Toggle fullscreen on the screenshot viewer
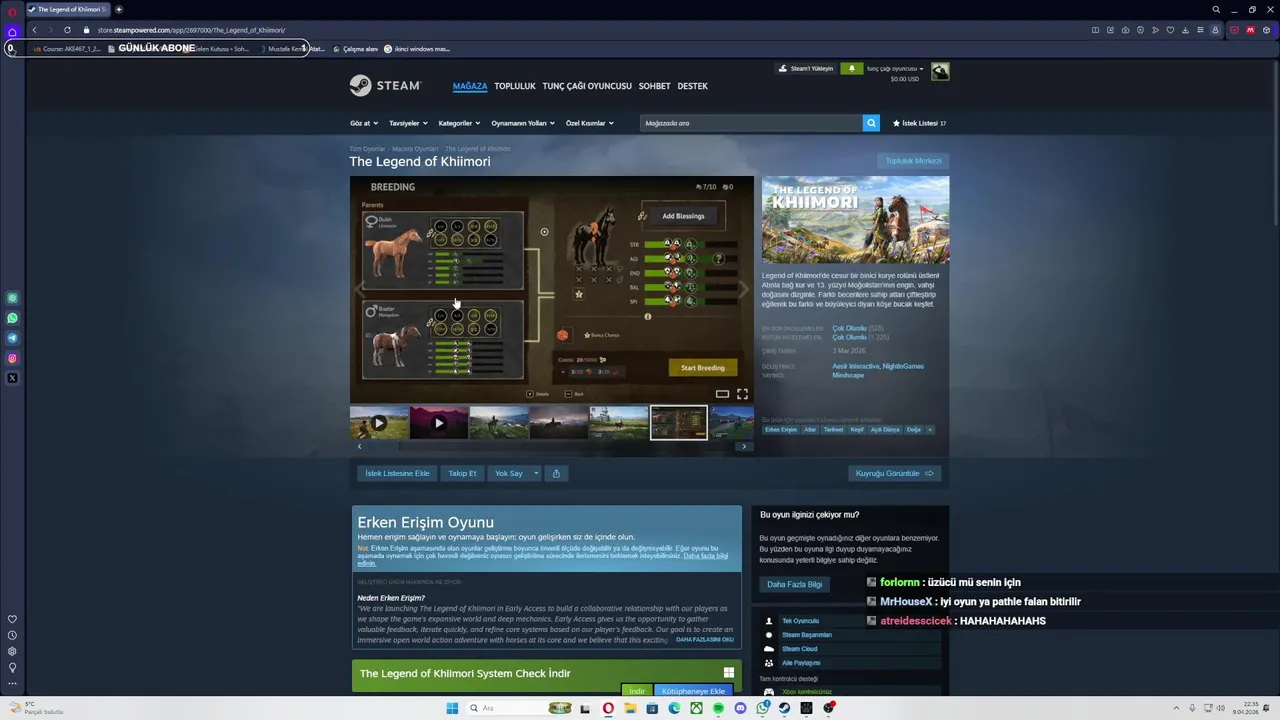This screenshot has height=720, width=1280. (742, 394)
